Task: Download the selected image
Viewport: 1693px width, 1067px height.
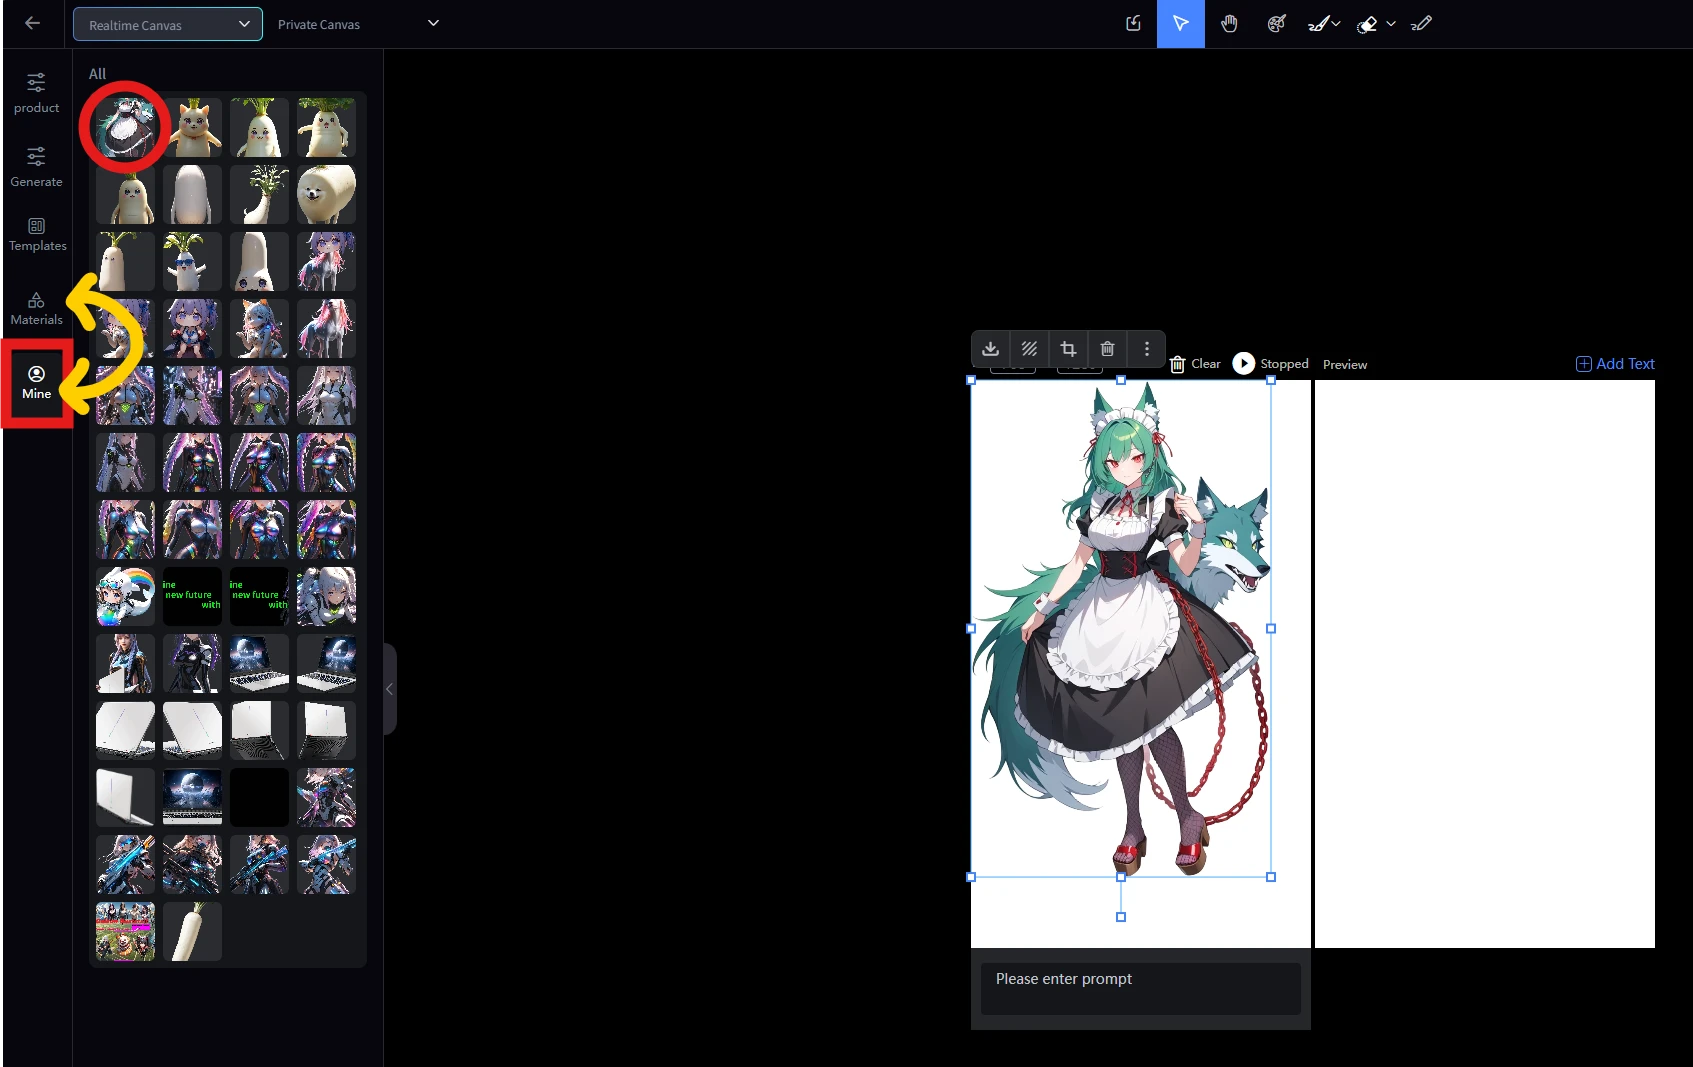Action: pyautogui.click(x=990, y=349)
